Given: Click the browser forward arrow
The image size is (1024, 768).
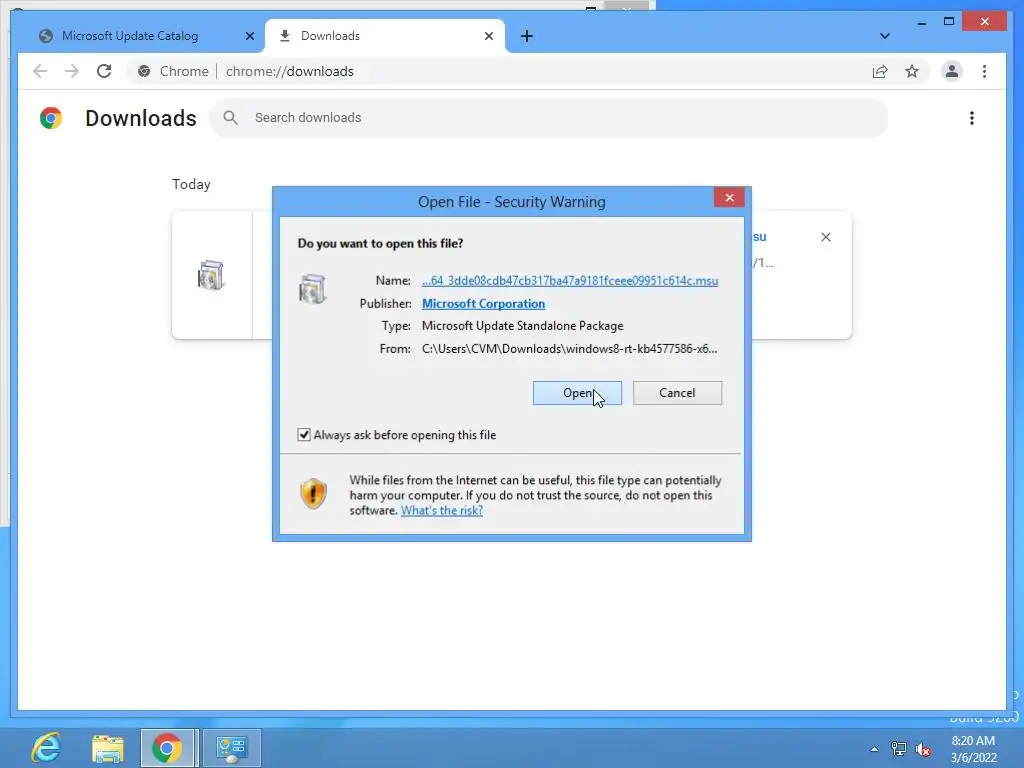Looking at the screenshot, I should (x=72, y=71).
